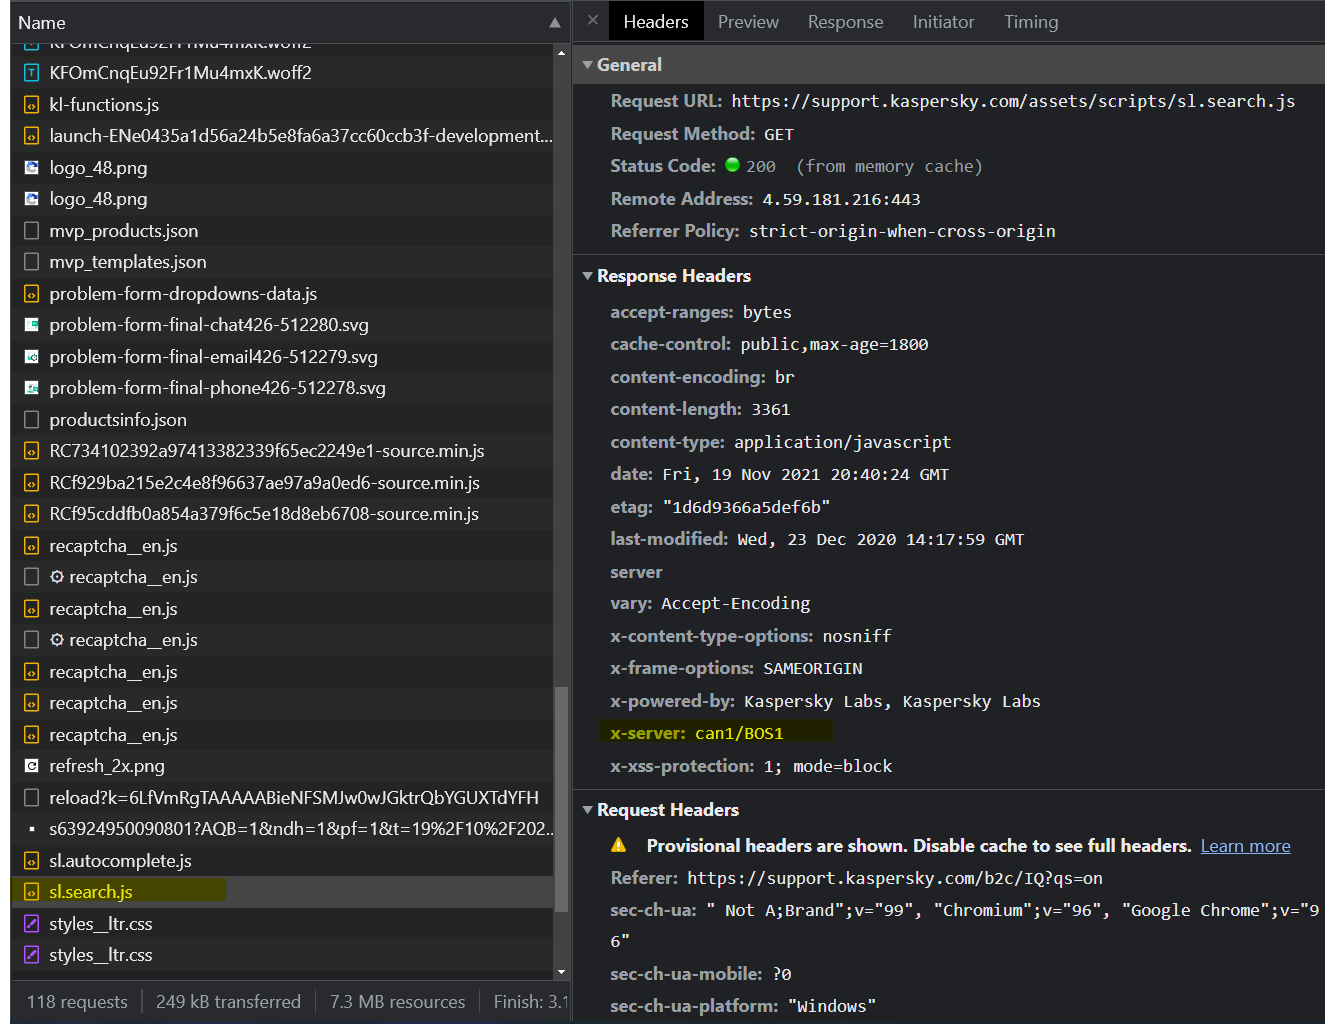
Task: Click the warning triangle icon for provisional headers
Action: click(619, 845)
